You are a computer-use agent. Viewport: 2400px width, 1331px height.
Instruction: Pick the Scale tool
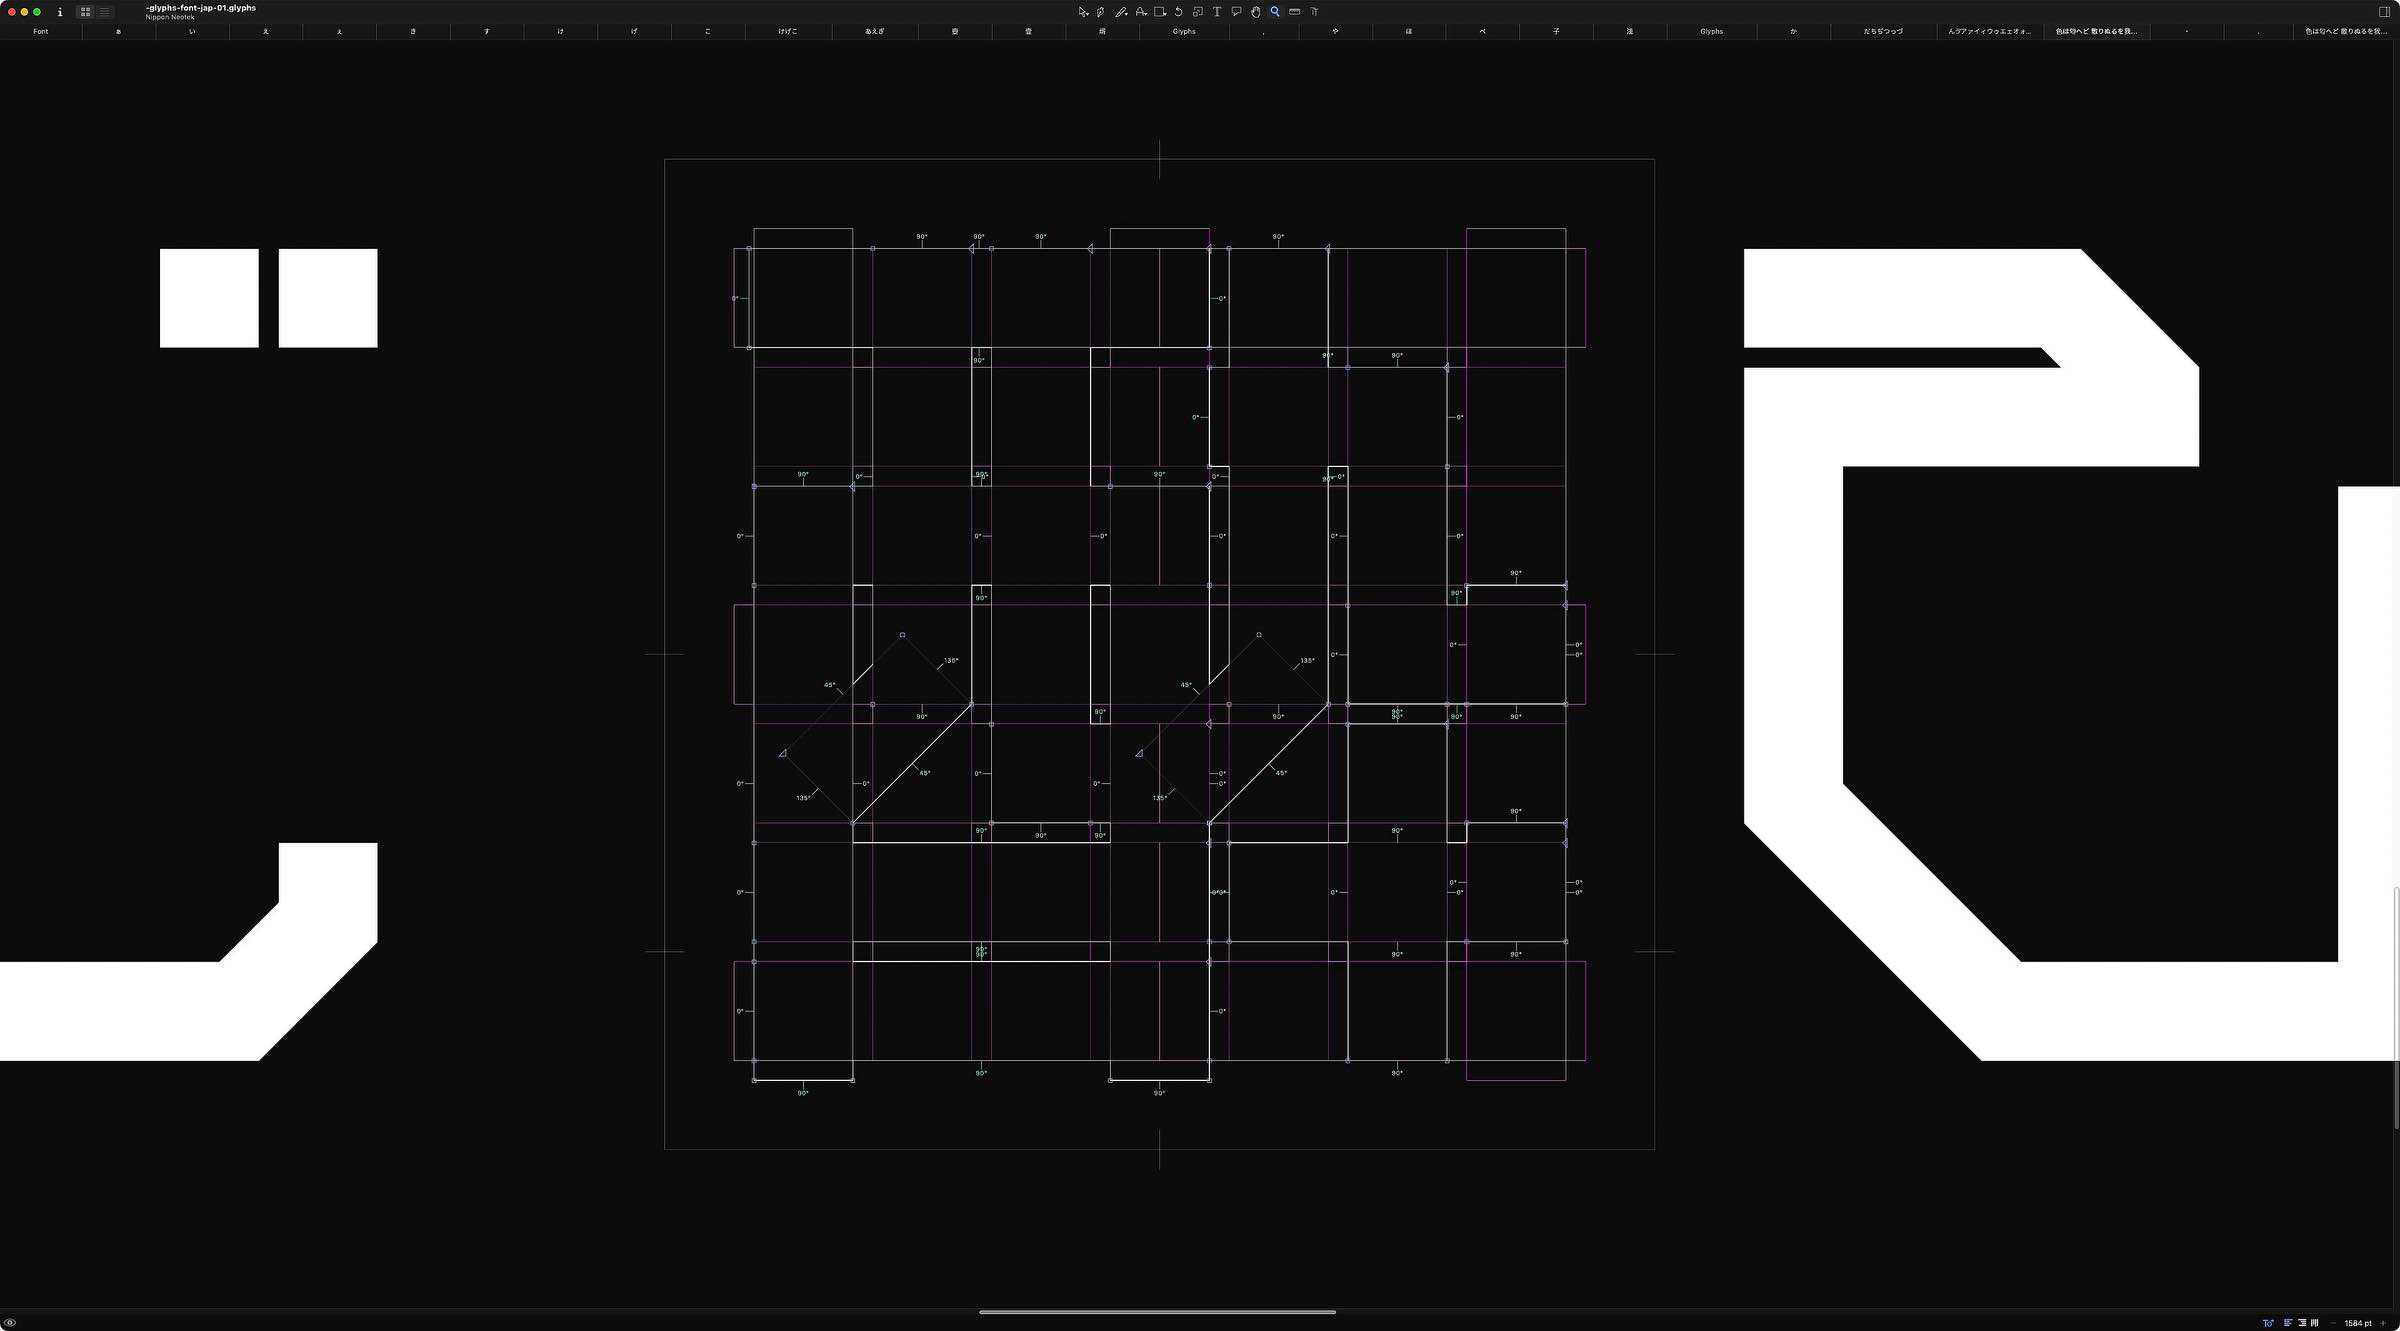point(1198,12)
